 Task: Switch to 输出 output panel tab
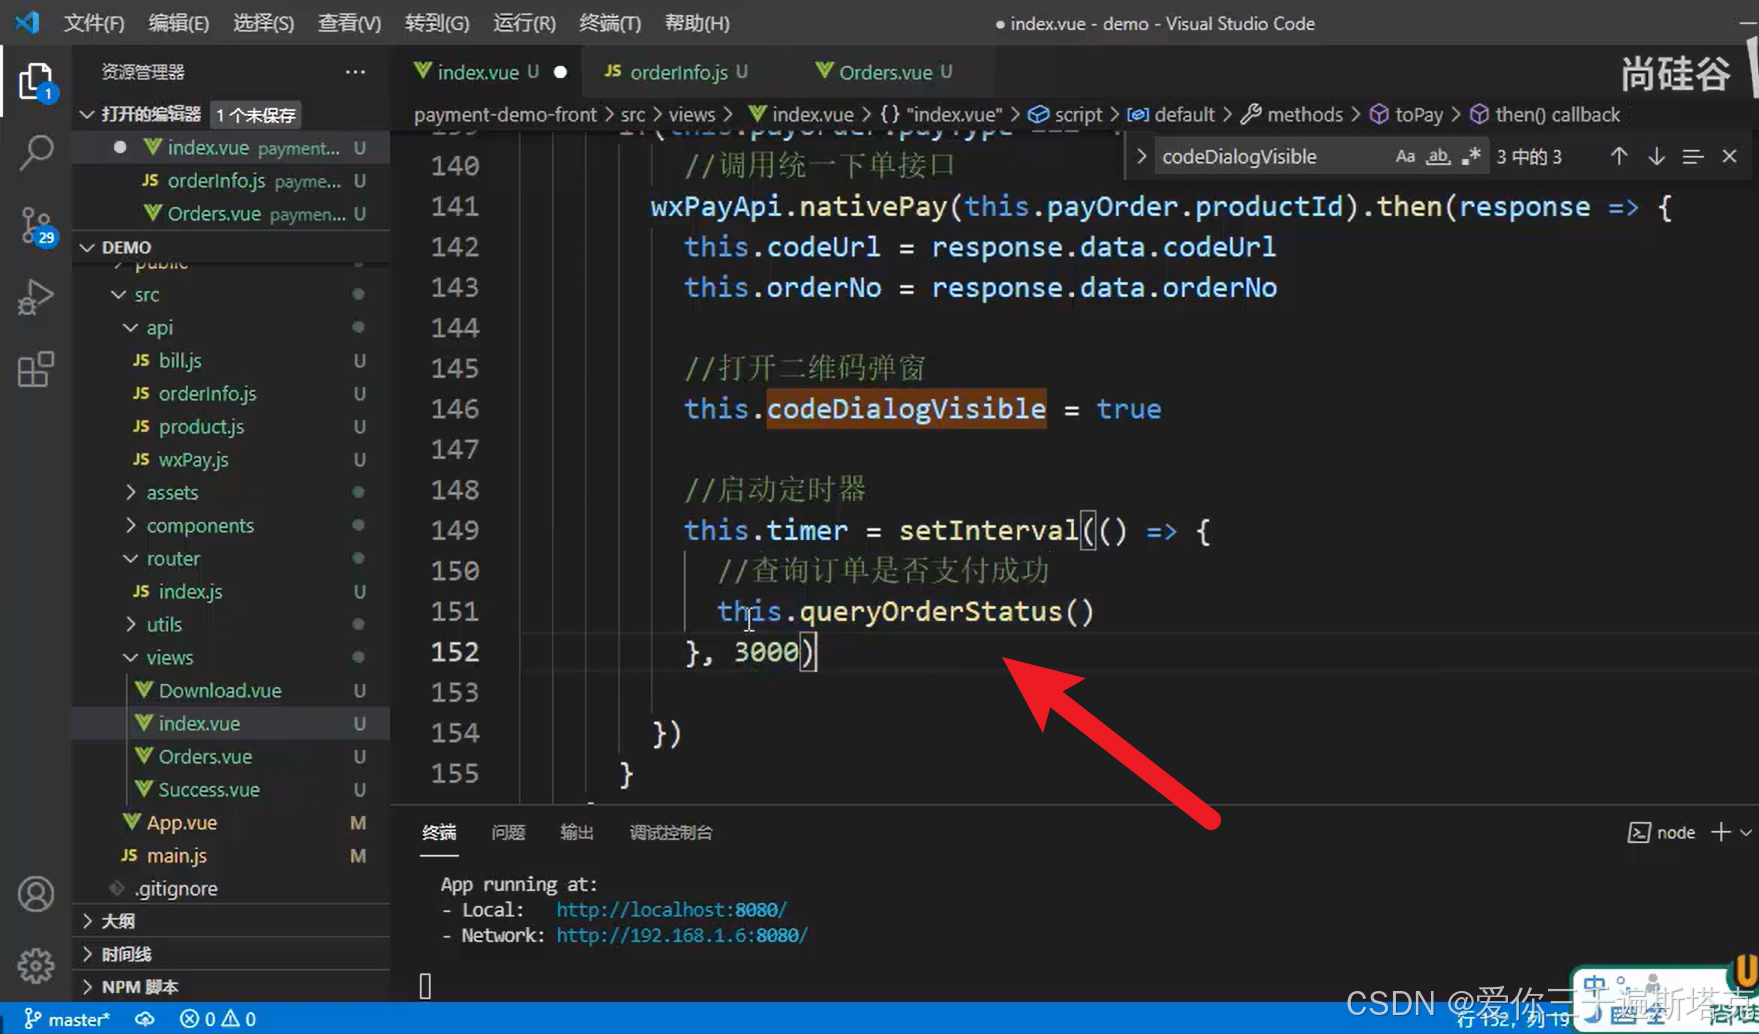577,832
